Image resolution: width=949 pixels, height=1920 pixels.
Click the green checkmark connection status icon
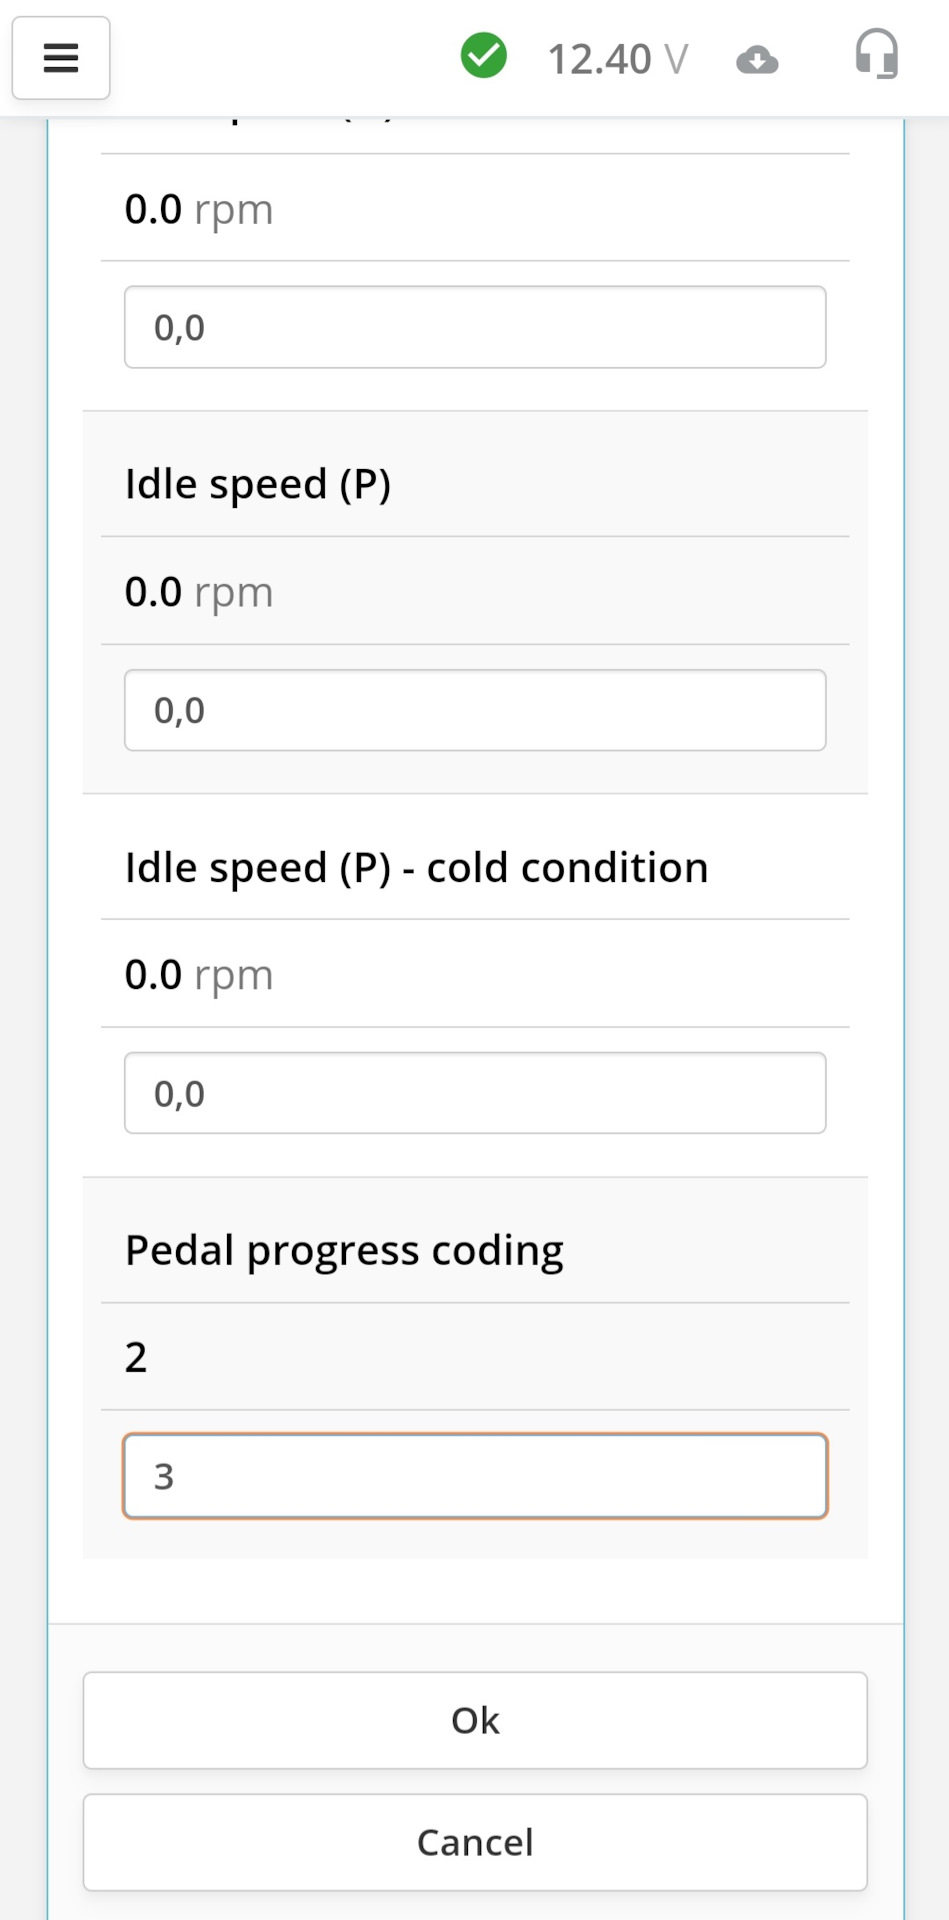pyautogui.click(x=484, y=56)
